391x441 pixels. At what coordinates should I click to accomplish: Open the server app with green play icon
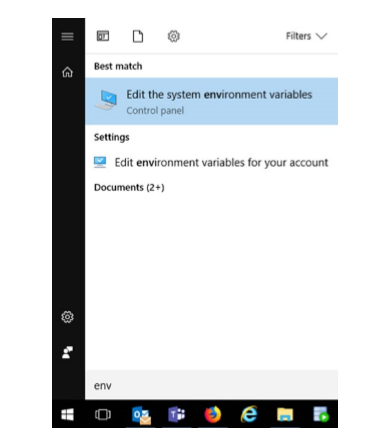coord(321,414)
